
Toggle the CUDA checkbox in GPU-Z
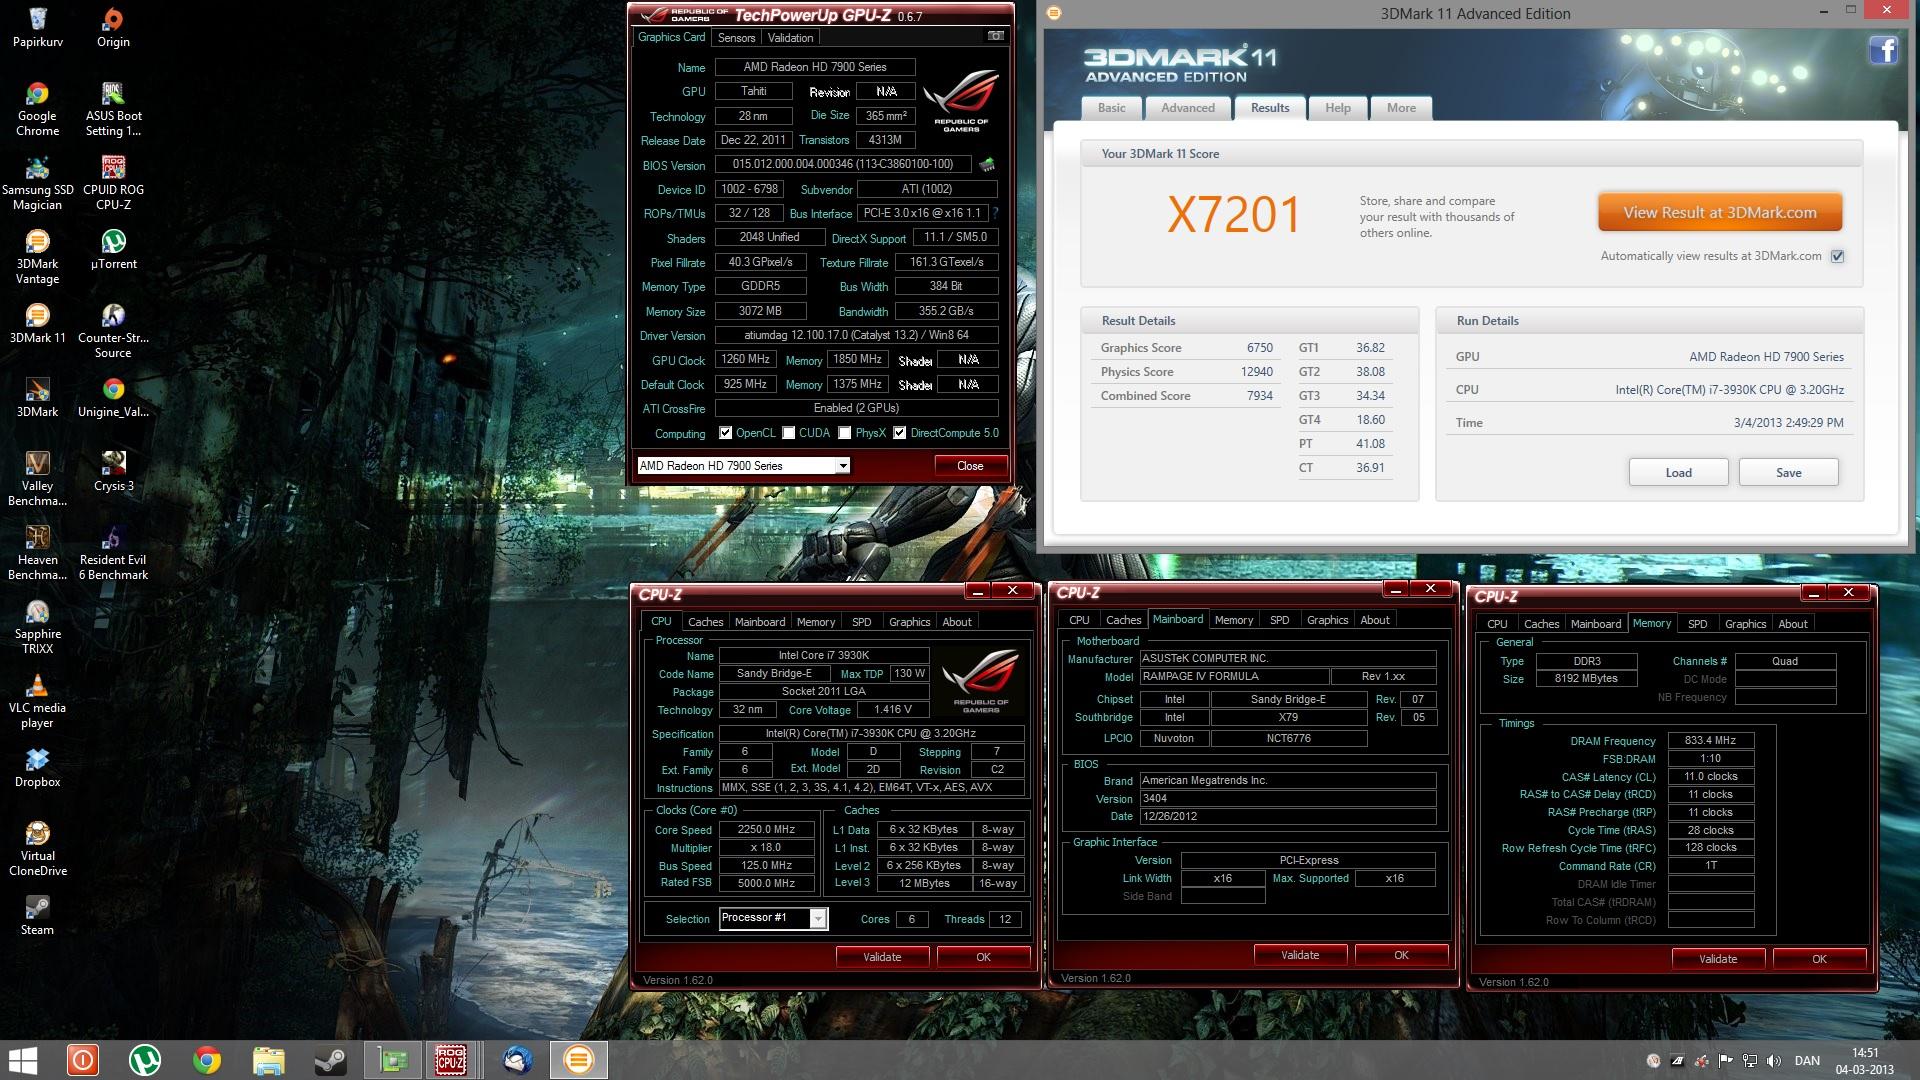[x=789, y=433]
